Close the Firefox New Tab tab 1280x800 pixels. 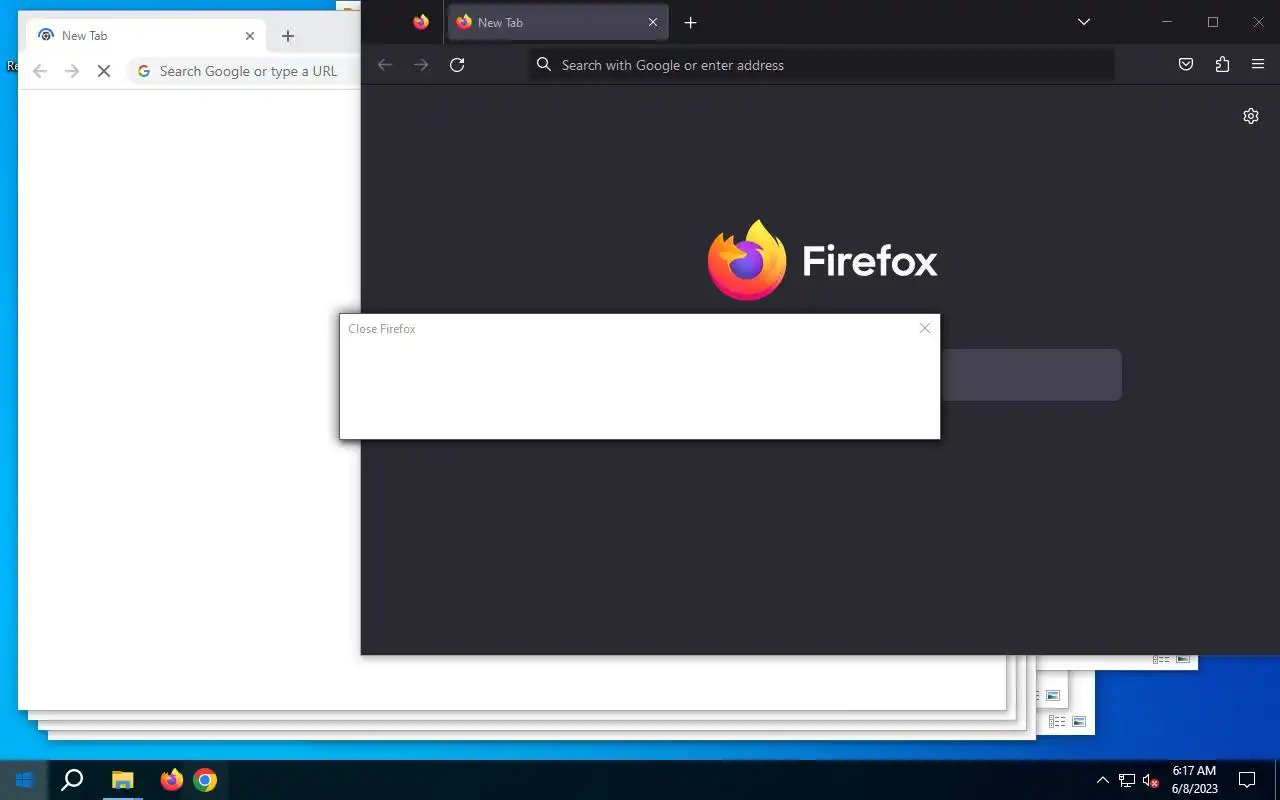click(x=653, y=22)
